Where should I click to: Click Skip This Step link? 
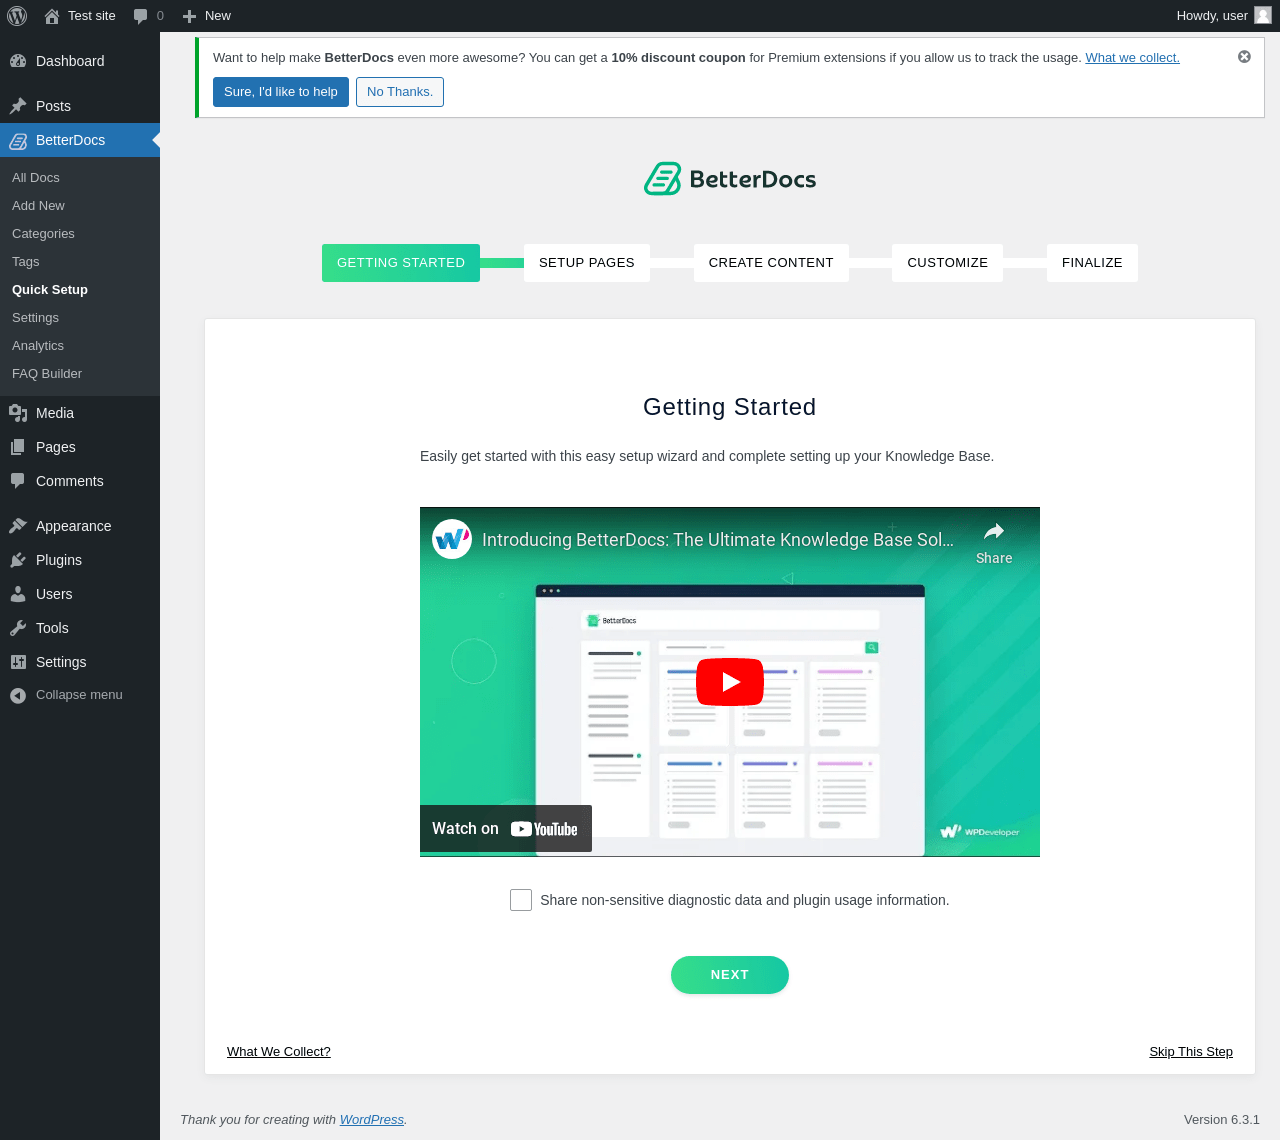[x=1191, y=1052]
